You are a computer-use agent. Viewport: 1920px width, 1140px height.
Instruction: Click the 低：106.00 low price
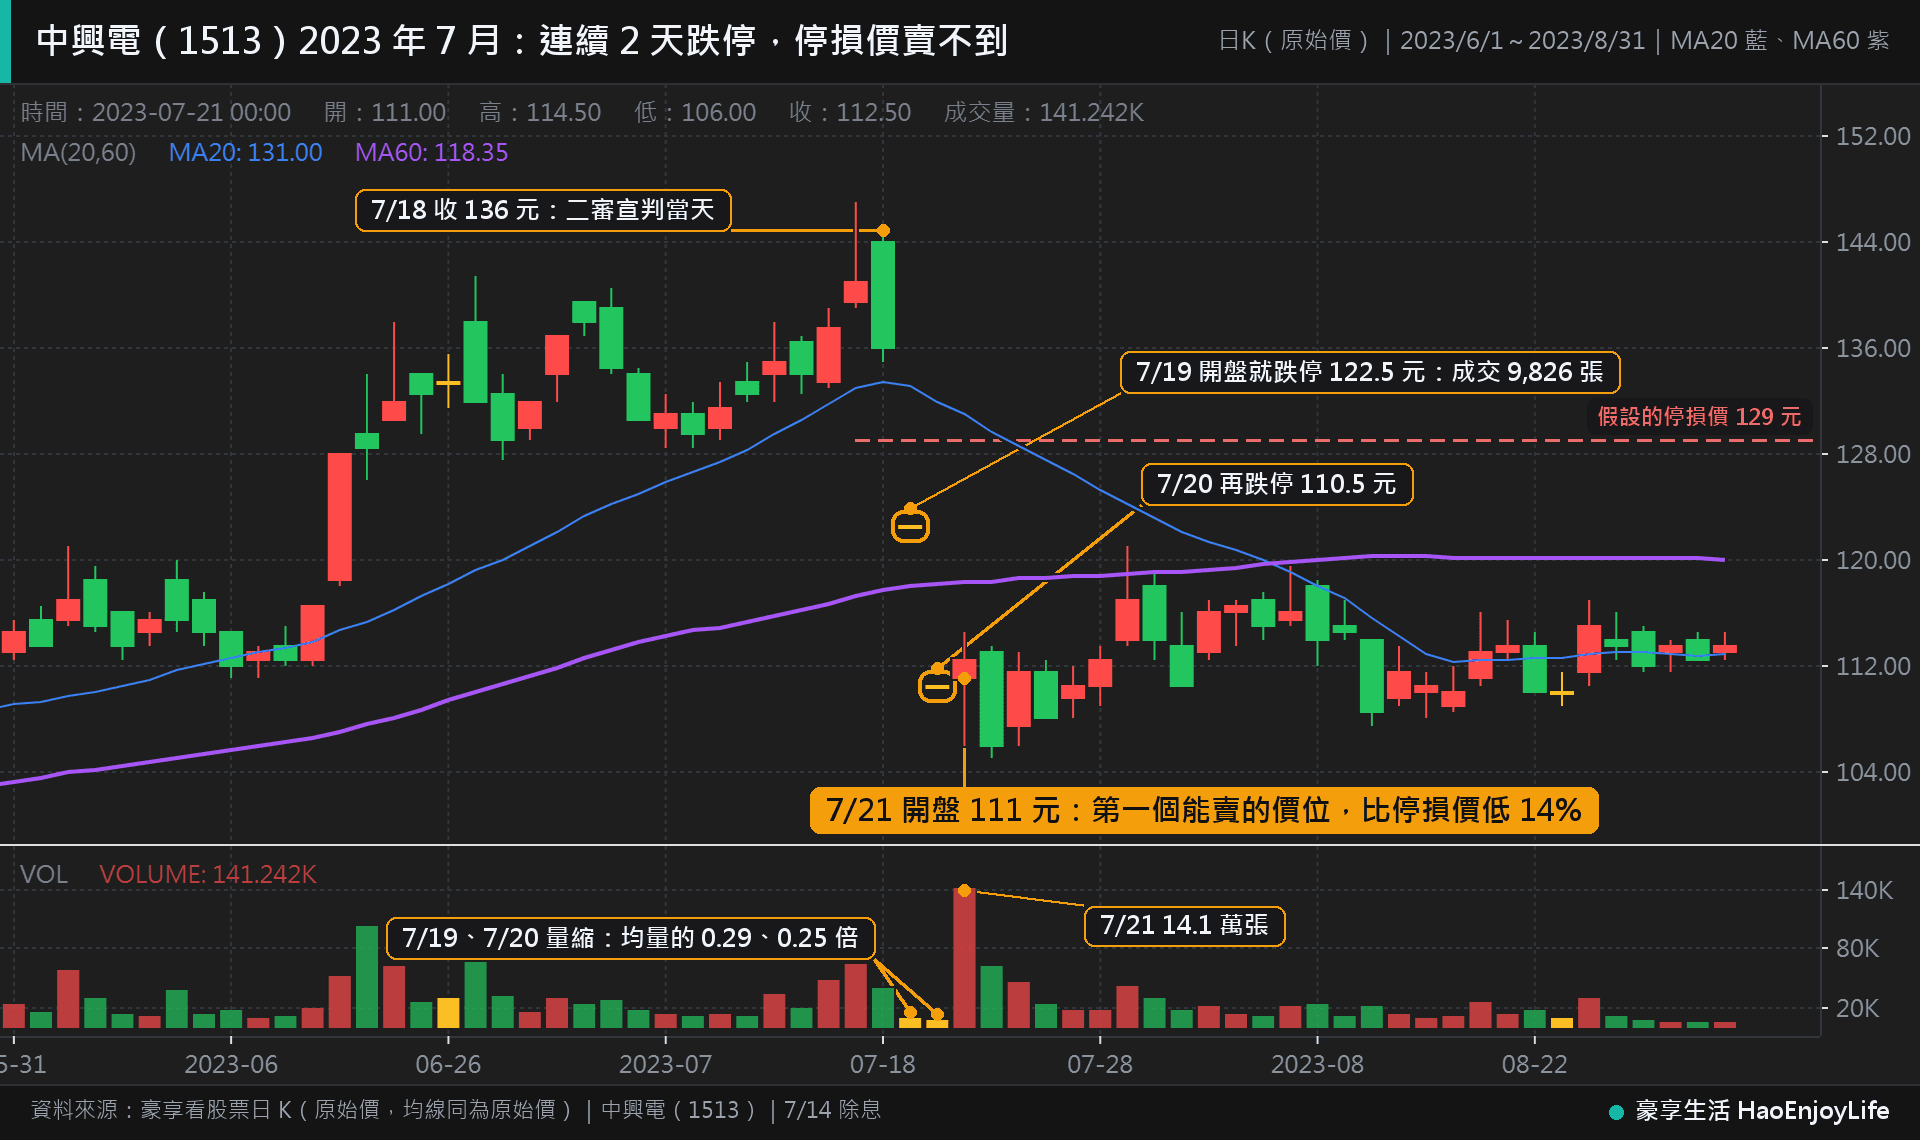695,112
